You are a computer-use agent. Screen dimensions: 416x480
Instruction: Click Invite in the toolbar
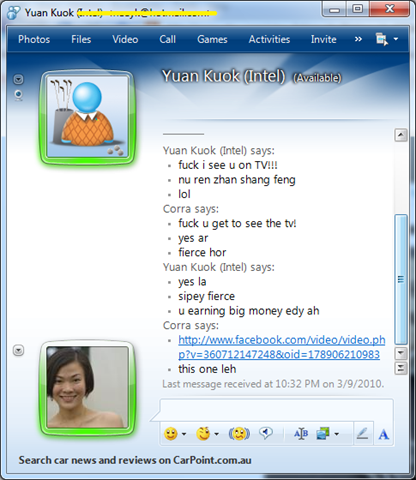pyautogui.click(x=323, y=39)
